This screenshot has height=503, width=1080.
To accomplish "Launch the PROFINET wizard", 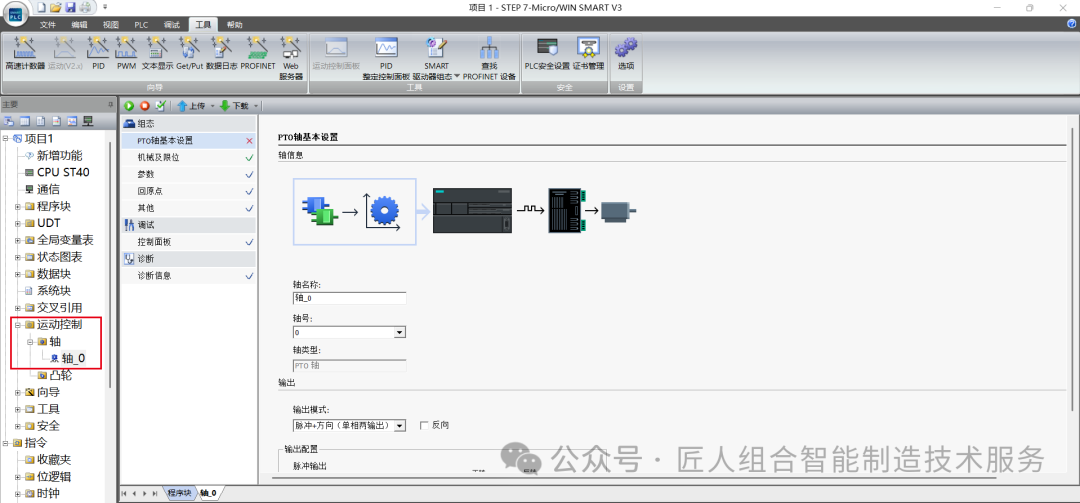I will pos(257,51).
